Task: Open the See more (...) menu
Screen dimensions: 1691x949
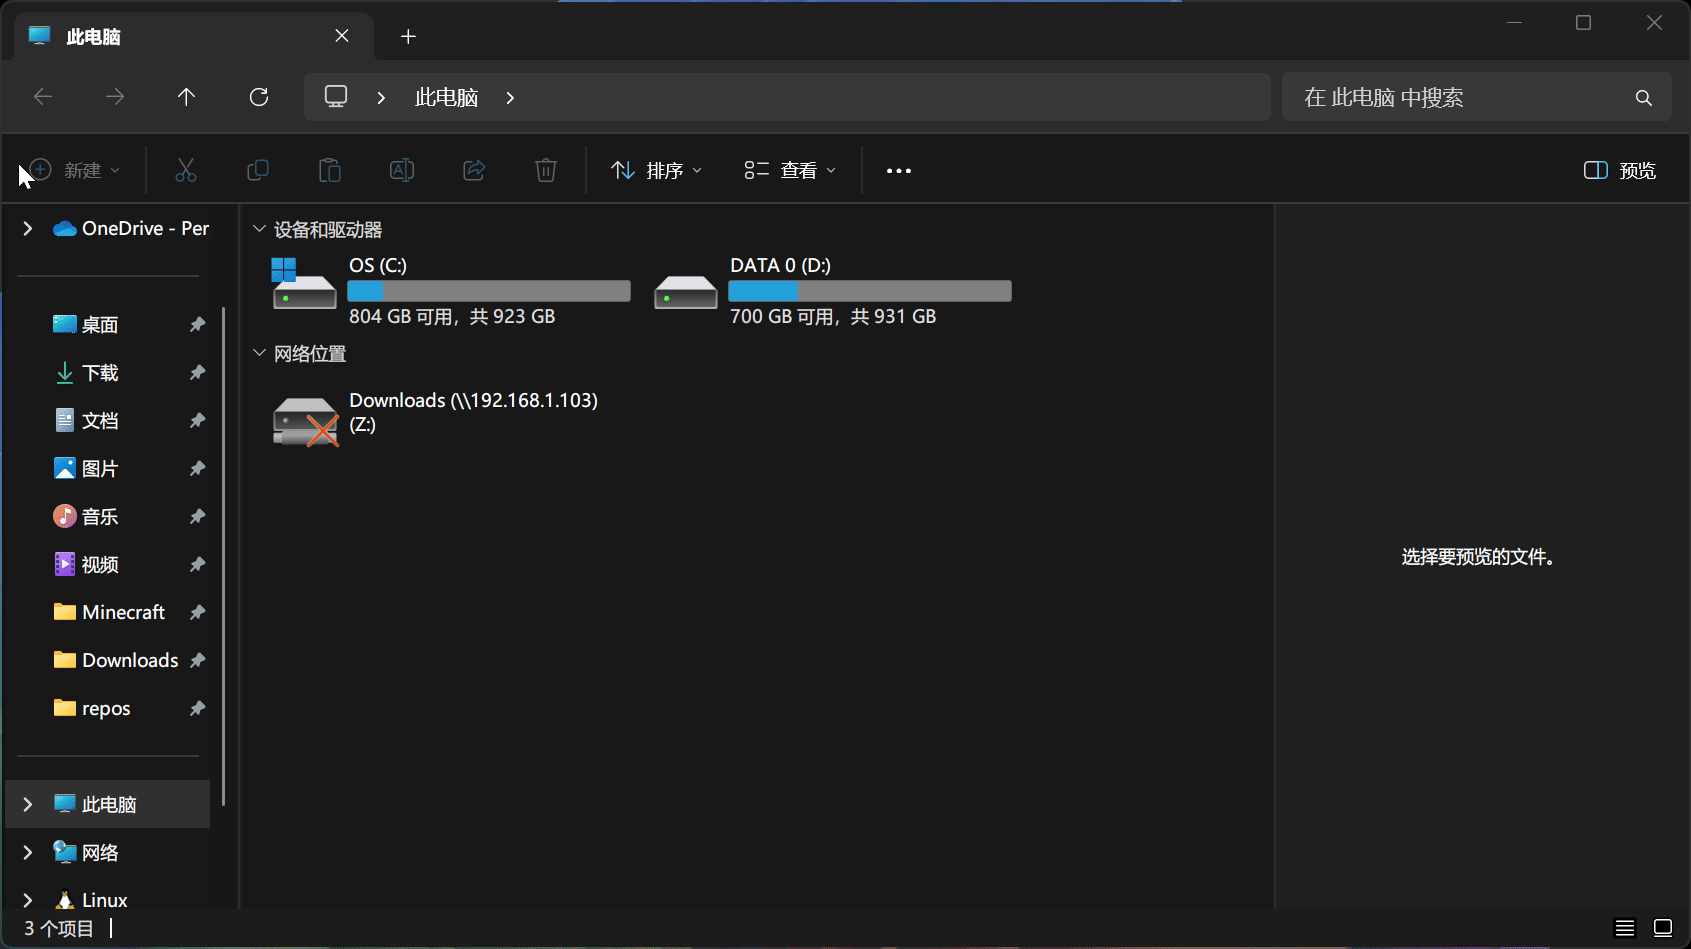Action: point(897,170)
